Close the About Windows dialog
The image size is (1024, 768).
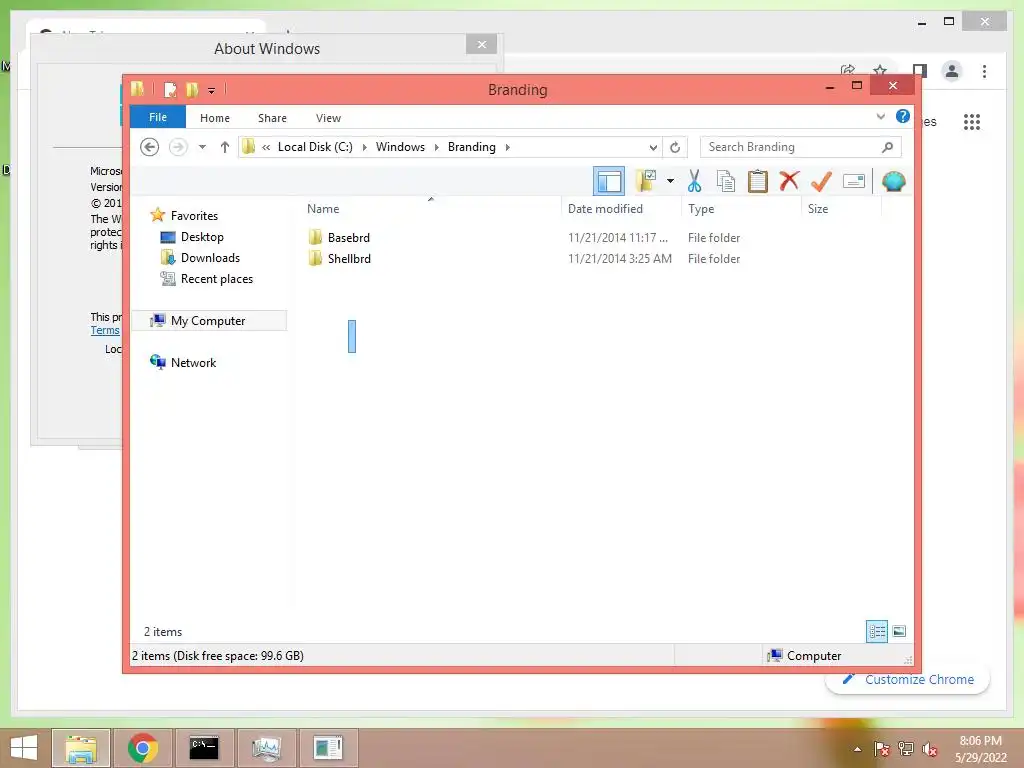pyautogui.click(x=481, y=44)
